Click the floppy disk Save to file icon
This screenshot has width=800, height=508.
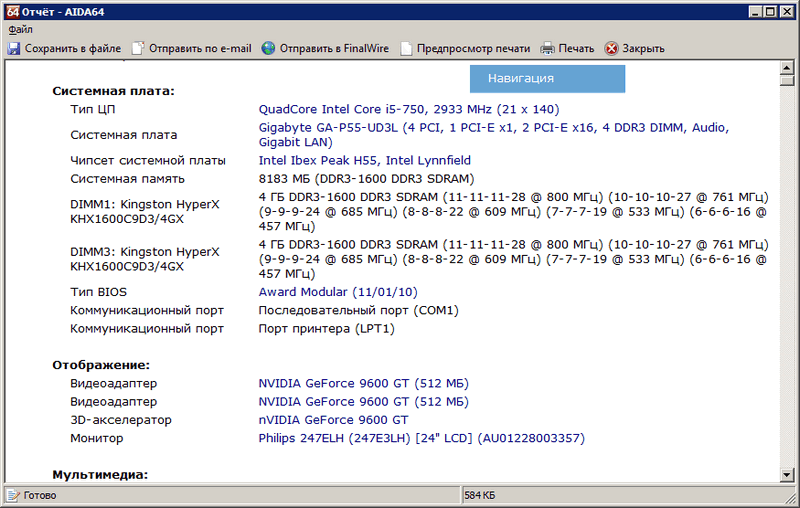[14, 48]
